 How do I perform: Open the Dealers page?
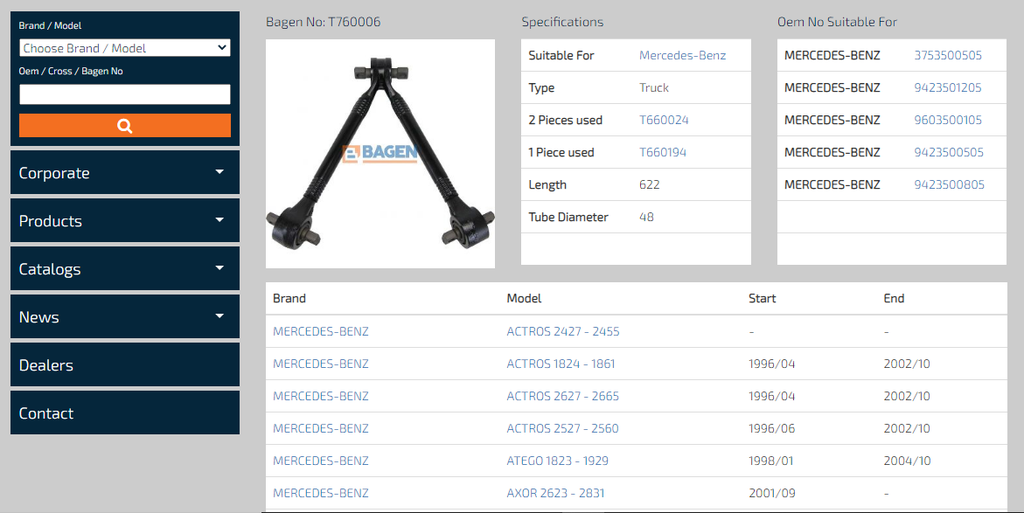pyautogui.click(x=125, y=365)
